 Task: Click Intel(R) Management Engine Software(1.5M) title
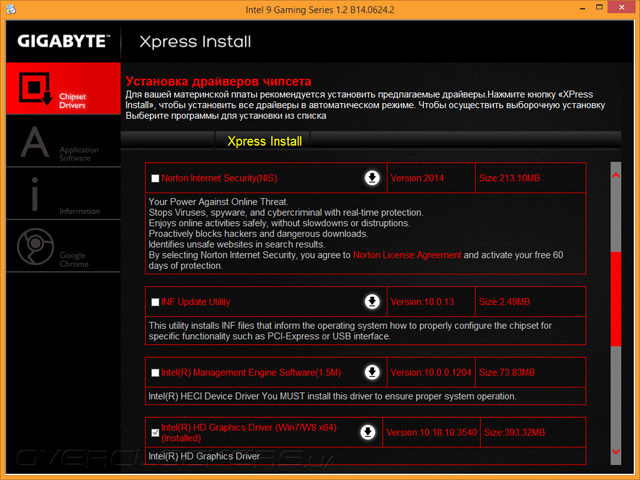251,372
